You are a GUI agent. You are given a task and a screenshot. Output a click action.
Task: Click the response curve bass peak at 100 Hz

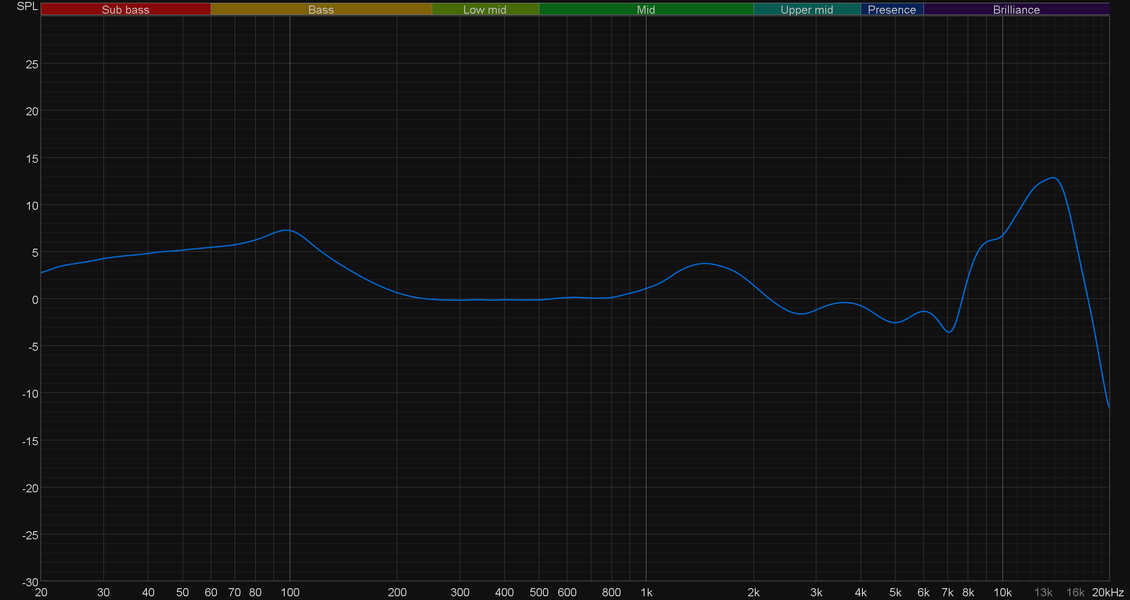[x=287, y=230]
